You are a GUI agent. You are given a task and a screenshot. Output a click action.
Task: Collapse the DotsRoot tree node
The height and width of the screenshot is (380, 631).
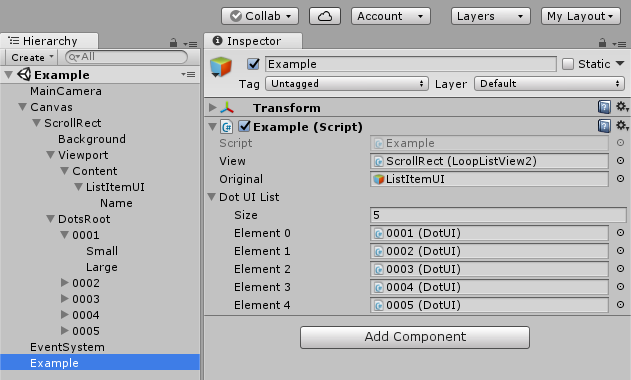[x=50, y=219]
